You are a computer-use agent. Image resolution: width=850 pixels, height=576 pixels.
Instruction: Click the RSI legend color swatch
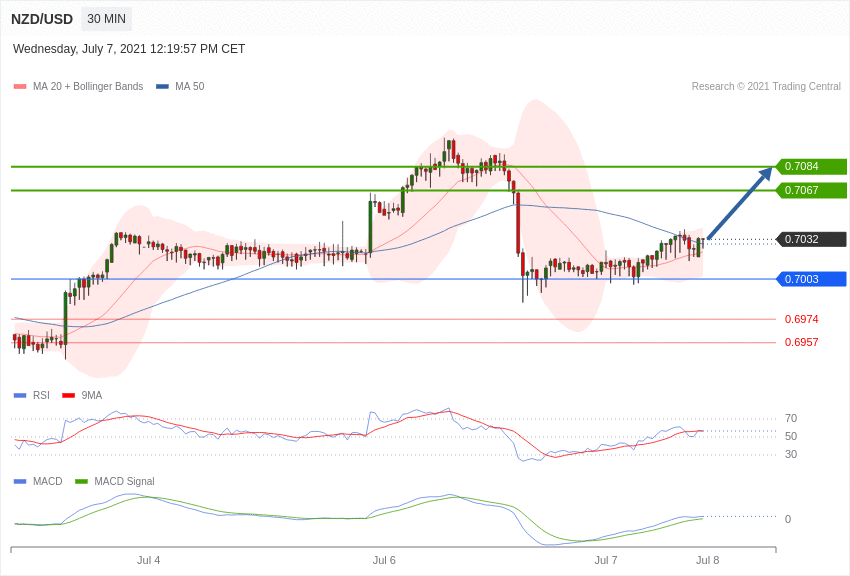[20, 396]
